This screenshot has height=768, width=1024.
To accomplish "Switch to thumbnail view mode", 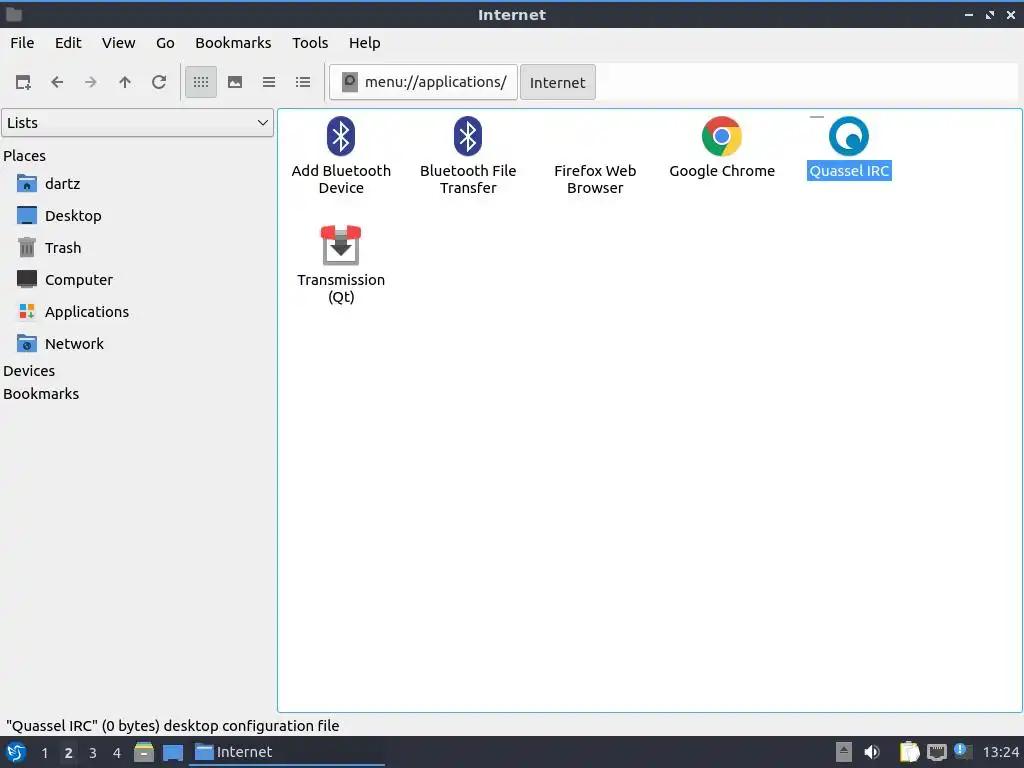I will tap(235, 82).
